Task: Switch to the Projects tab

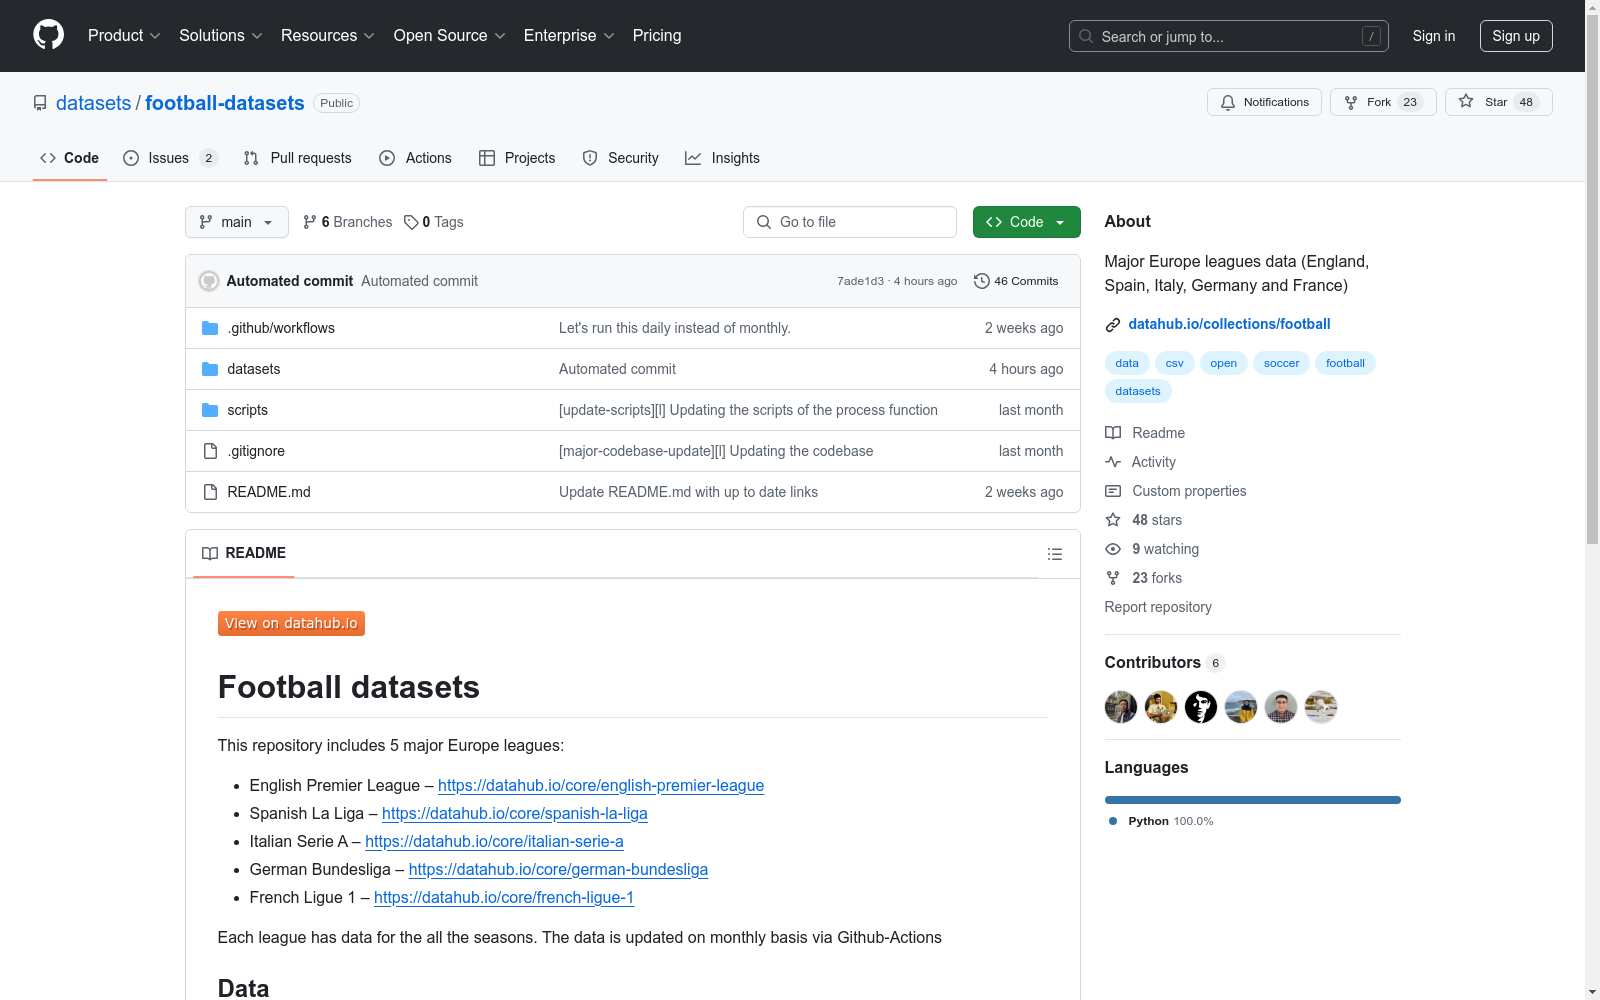Action: point(517,158)
